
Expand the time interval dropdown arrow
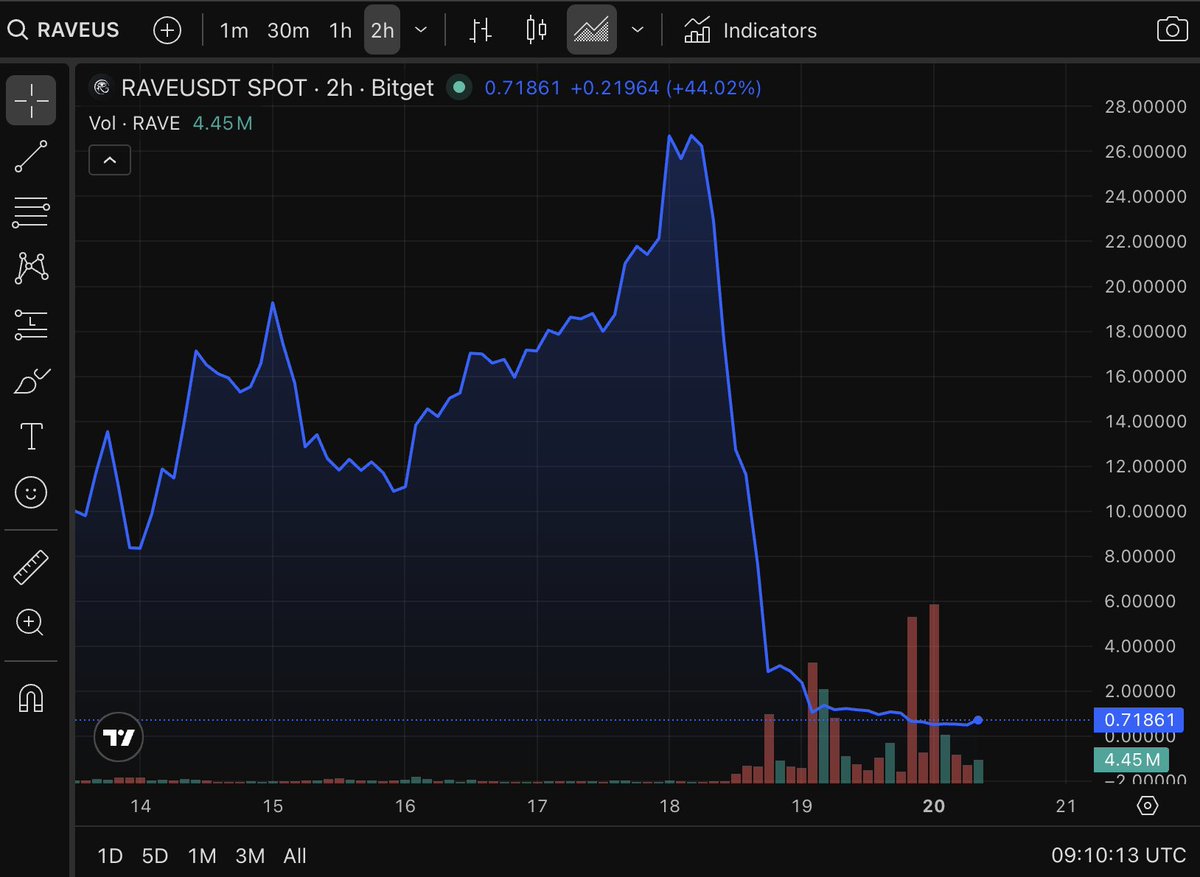(421, 30)
